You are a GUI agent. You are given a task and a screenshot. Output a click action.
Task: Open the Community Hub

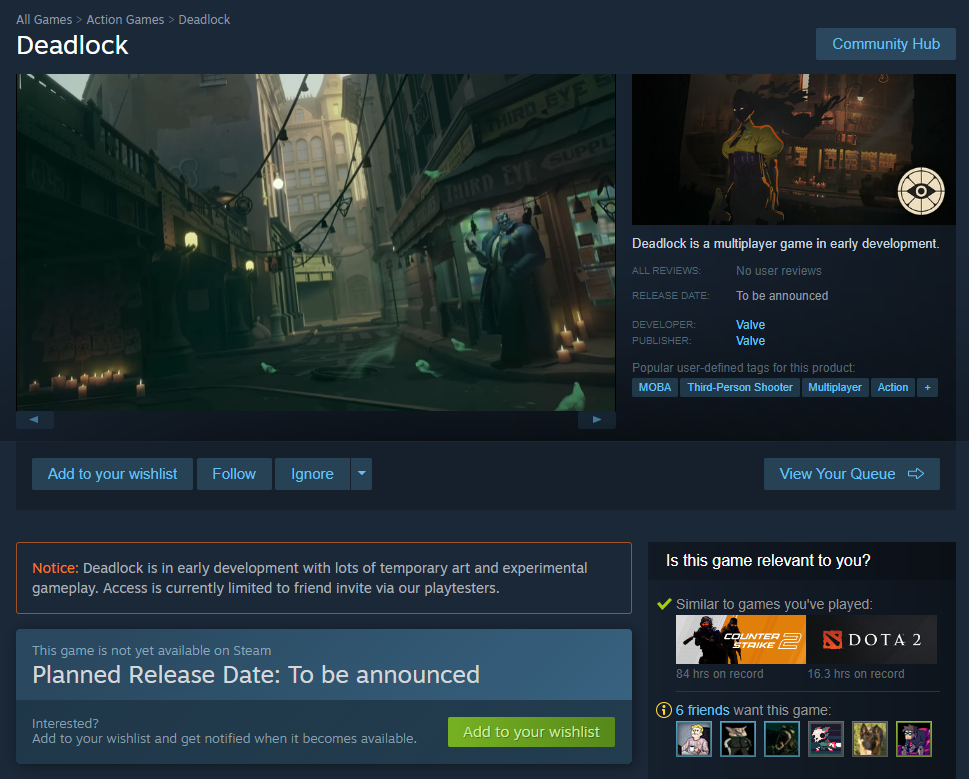886,44
